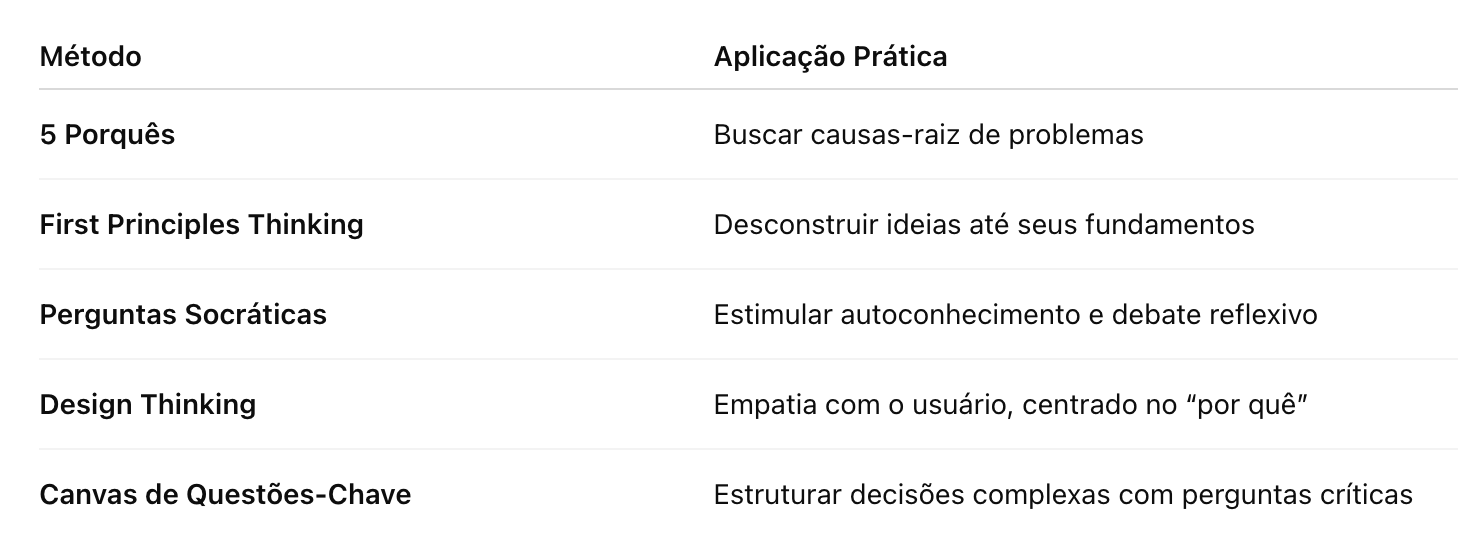Image resolution: width=1458 pixels, height=560 pixels.
Task: Select the "Canvas de Questões-Chave" cell
Action: coord(225,495)
